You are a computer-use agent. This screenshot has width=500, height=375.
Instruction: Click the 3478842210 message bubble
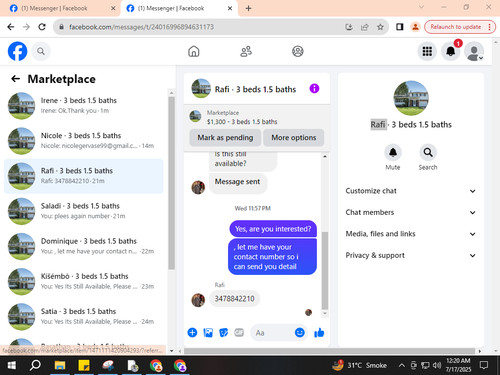tap(234, 299)
